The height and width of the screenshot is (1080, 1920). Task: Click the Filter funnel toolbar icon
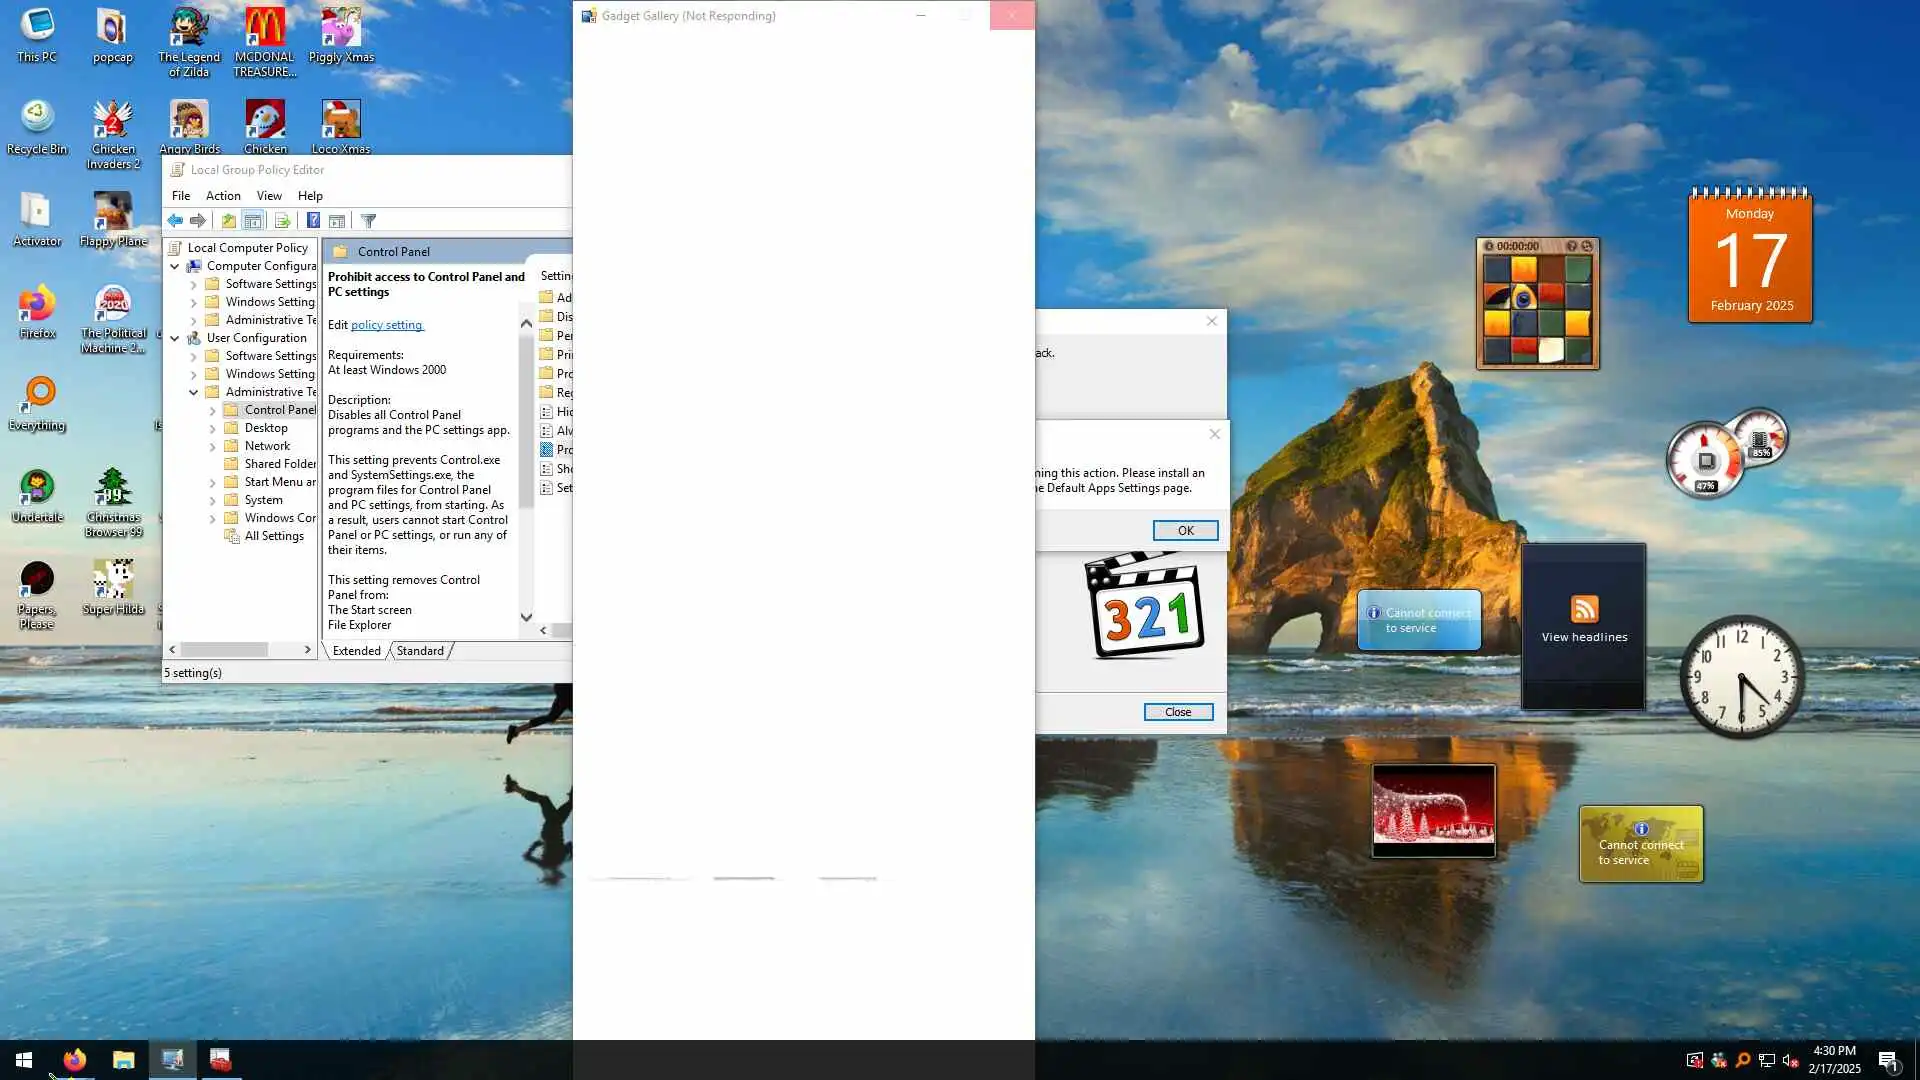[x=368, y=221]
